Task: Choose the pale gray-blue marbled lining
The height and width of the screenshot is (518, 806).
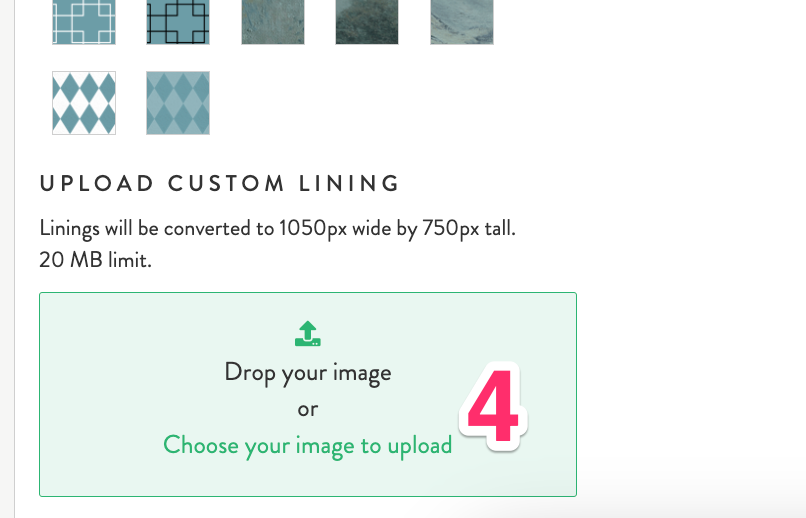Action: [462, 22]
